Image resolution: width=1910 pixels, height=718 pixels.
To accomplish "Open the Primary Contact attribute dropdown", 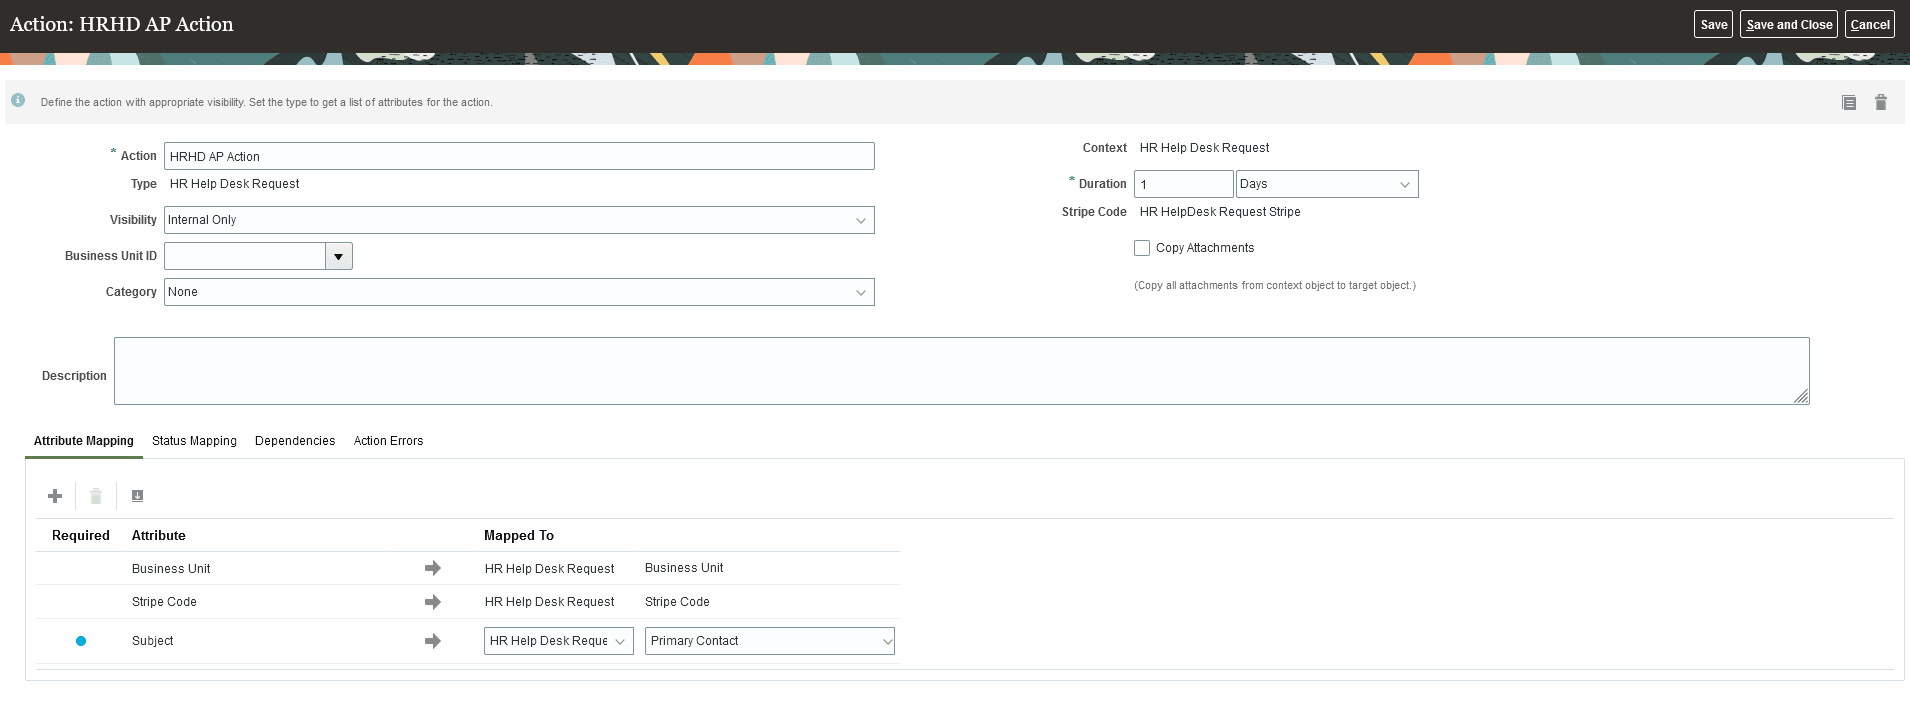I will click(770, 641).
